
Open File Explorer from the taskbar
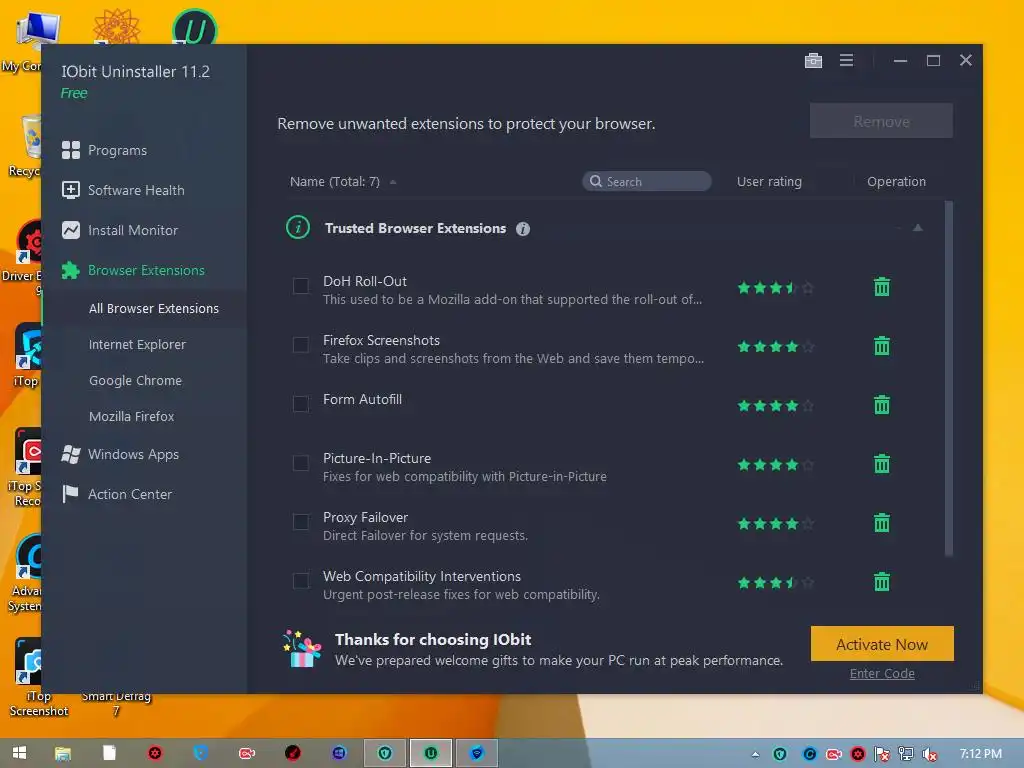point(63,754)
